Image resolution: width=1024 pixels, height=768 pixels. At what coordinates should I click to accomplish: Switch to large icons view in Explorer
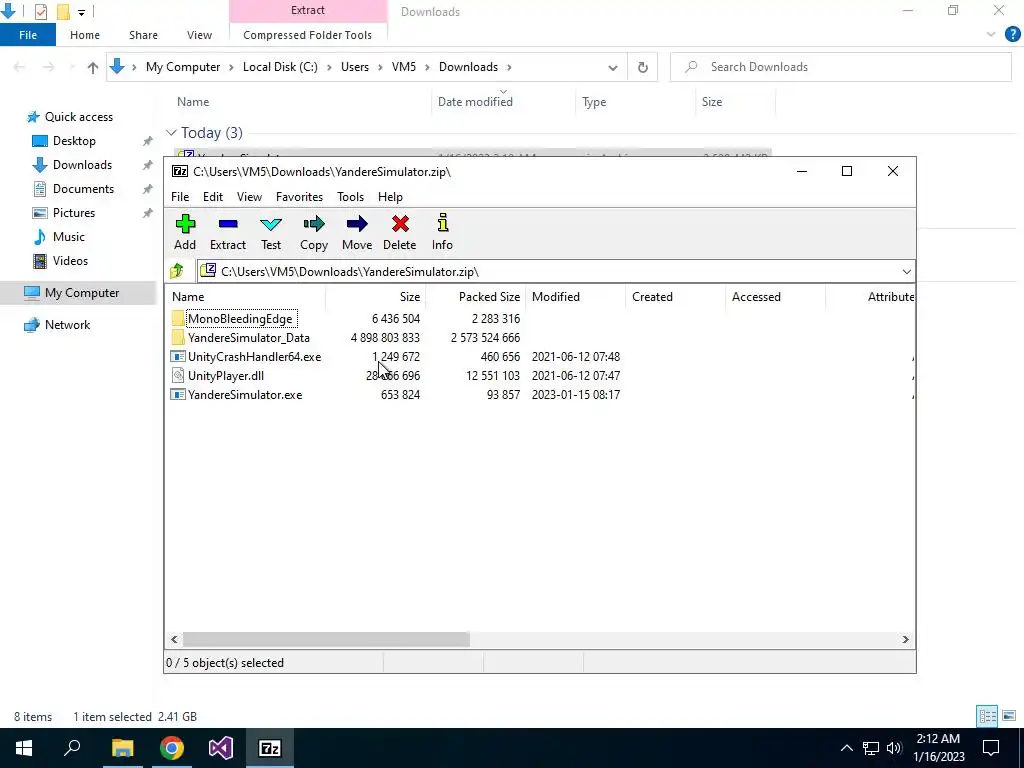click(x=1009, y=716)
